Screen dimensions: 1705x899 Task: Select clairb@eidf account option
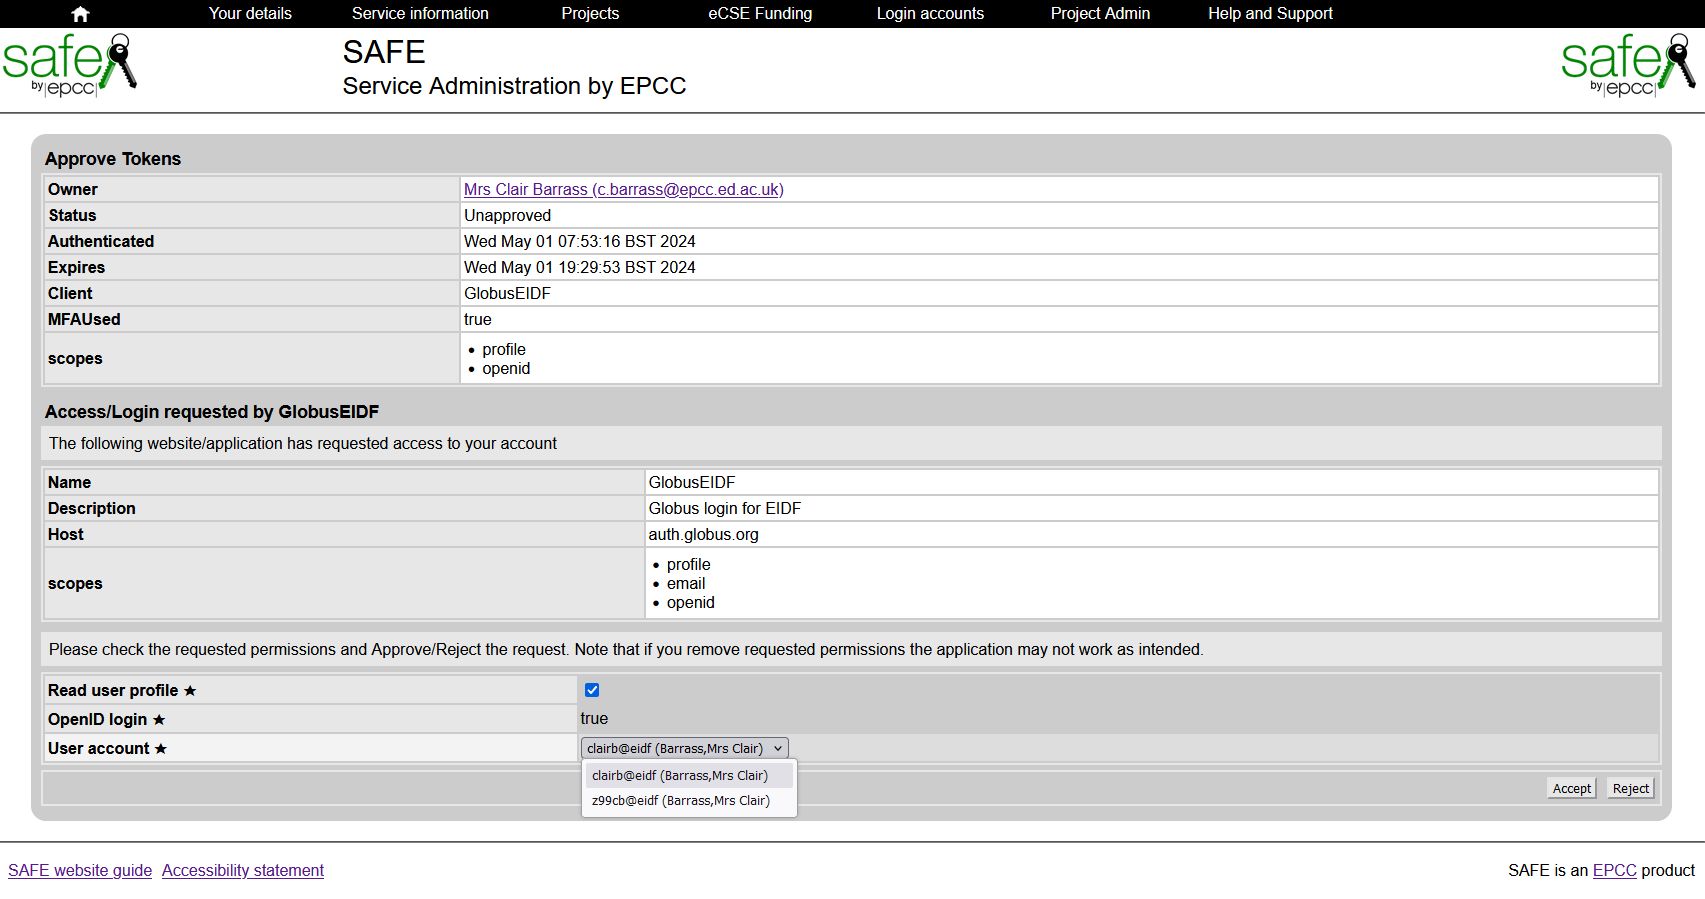click(680, 775)
